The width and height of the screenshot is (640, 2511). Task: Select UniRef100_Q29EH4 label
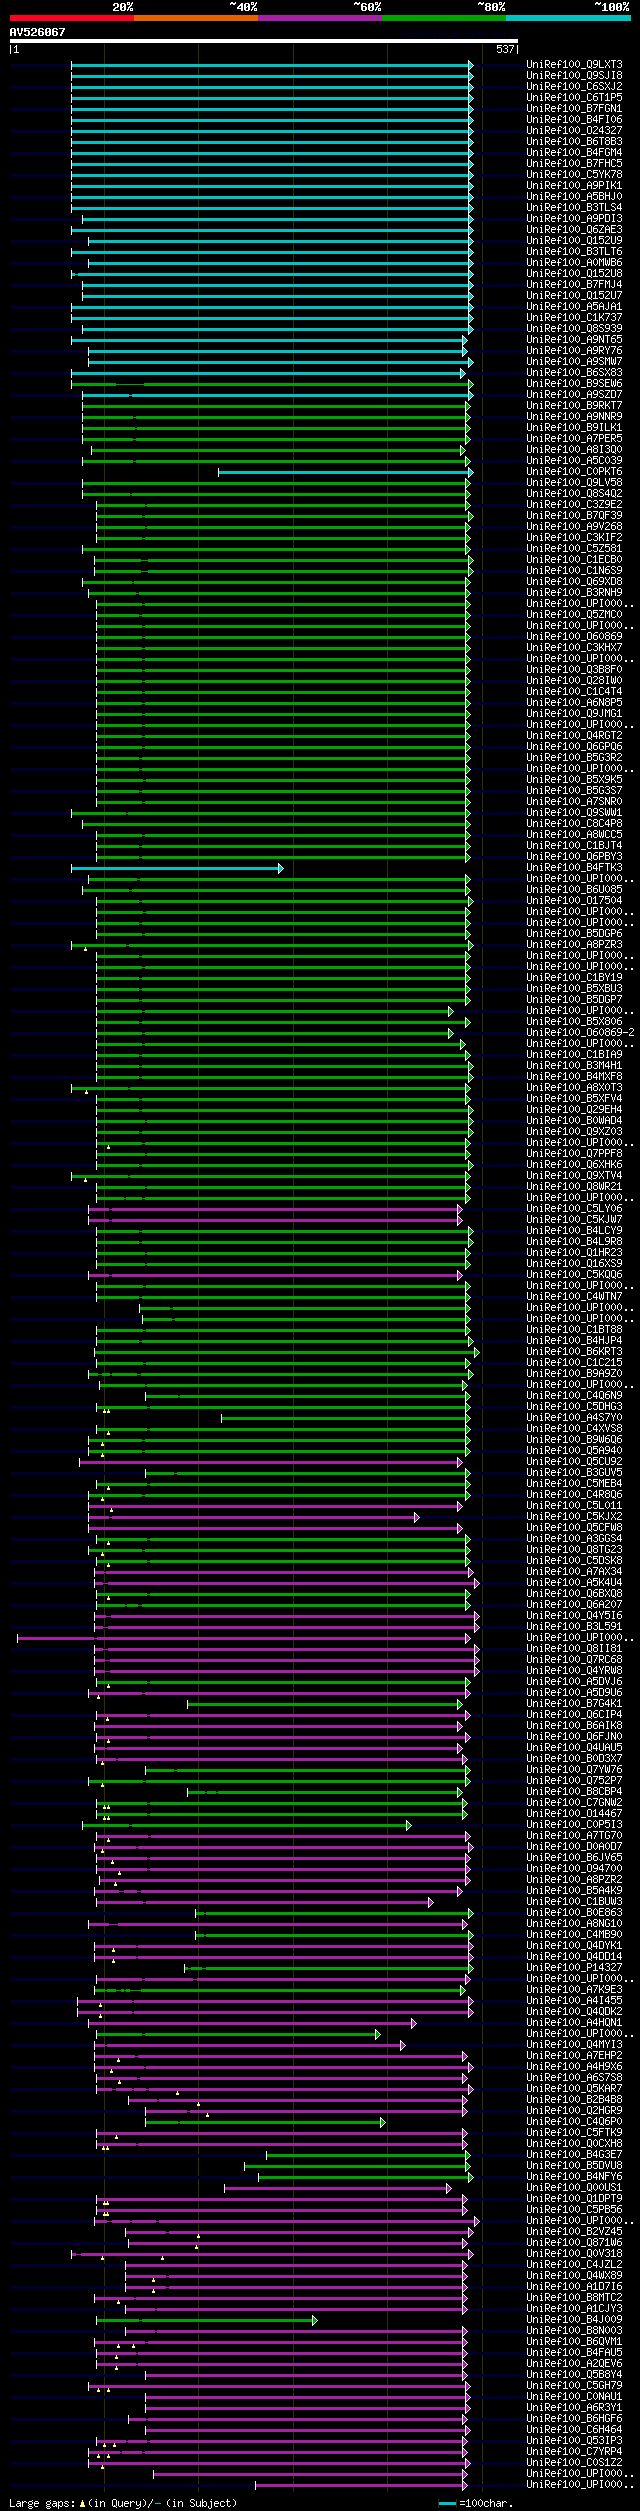(x=574, y=1110)
